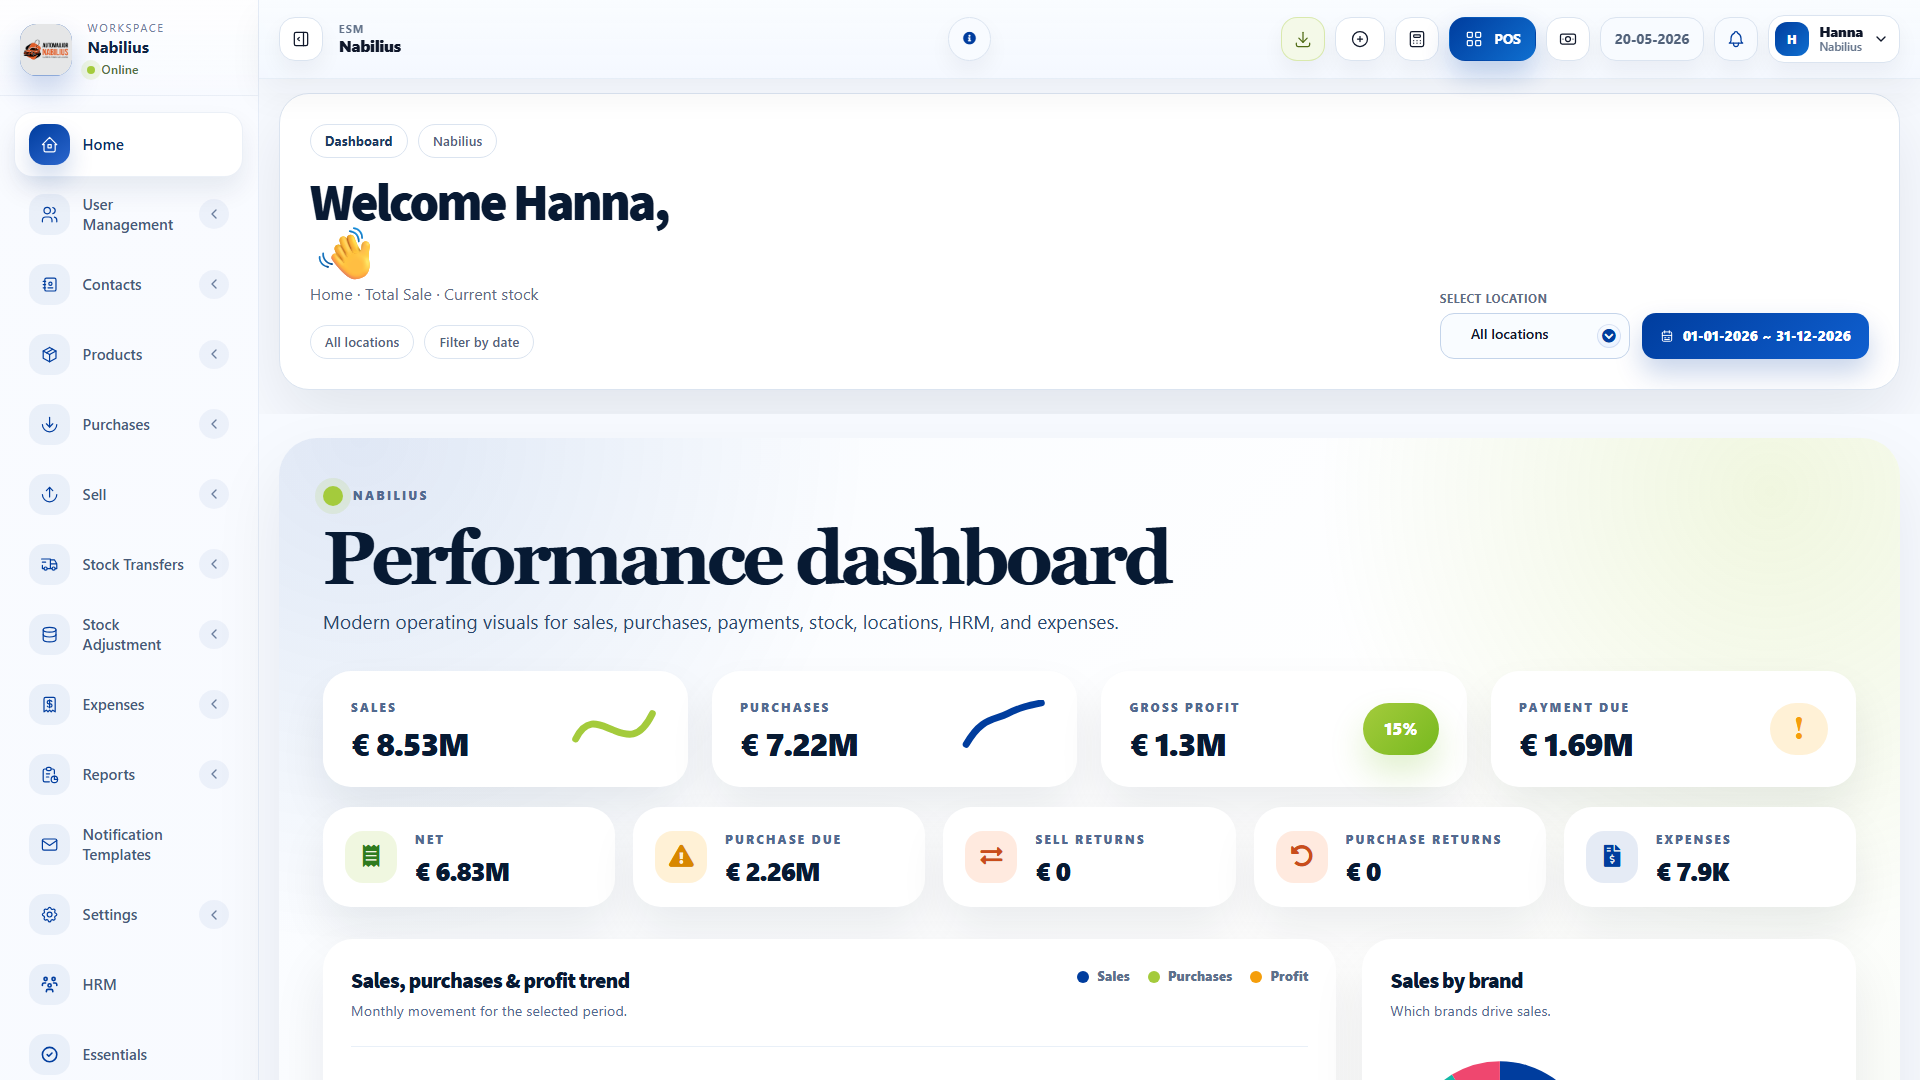Viewport: 1920px width, 1080px height.
Task: Click the Filter by date pill
Action: pyautogui.click(x=479, y=343)
